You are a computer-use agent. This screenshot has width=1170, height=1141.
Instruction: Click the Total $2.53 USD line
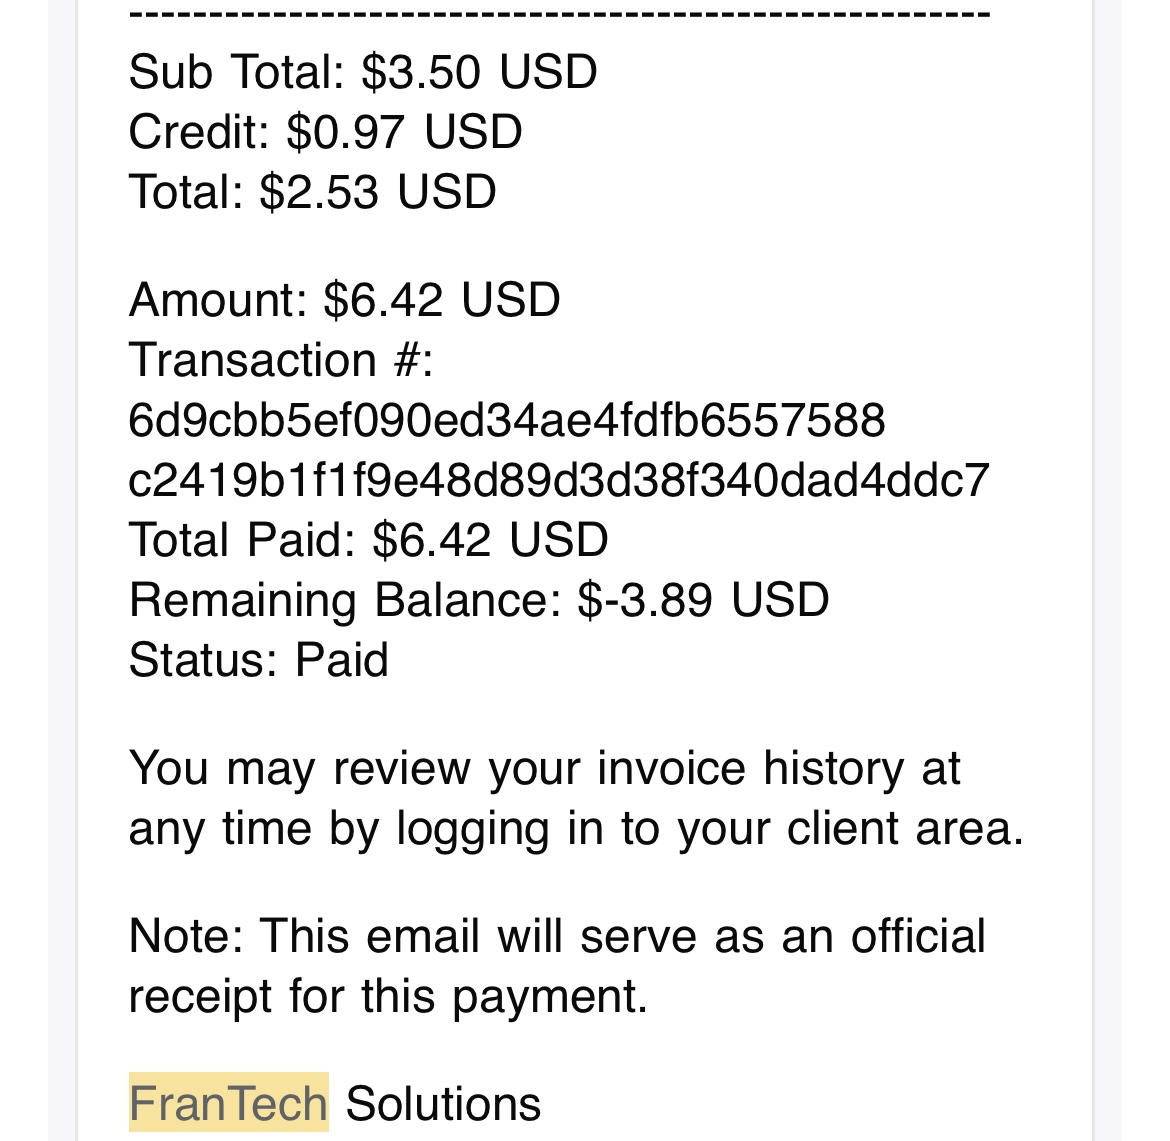click(312, 192)
